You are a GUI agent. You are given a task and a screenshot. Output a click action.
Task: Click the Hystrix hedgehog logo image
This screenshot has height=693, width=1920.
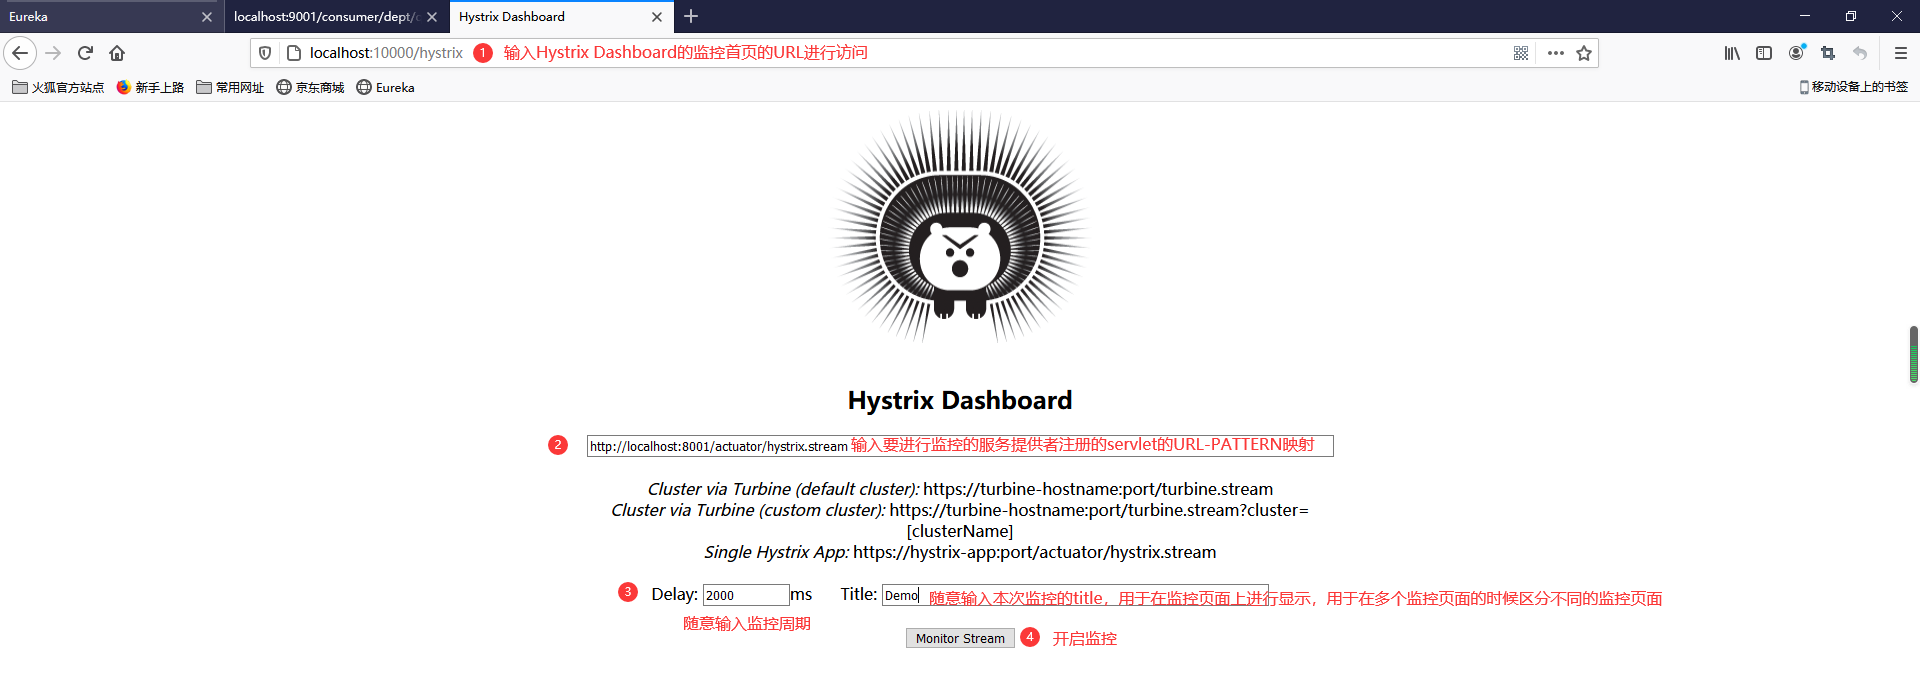pyautogui.click(x=960, y=226)
